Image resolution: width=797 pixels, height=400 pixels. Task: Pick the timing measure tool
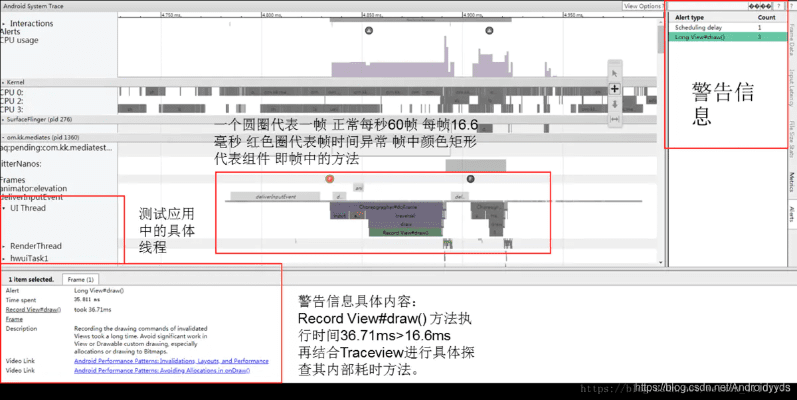615,119
